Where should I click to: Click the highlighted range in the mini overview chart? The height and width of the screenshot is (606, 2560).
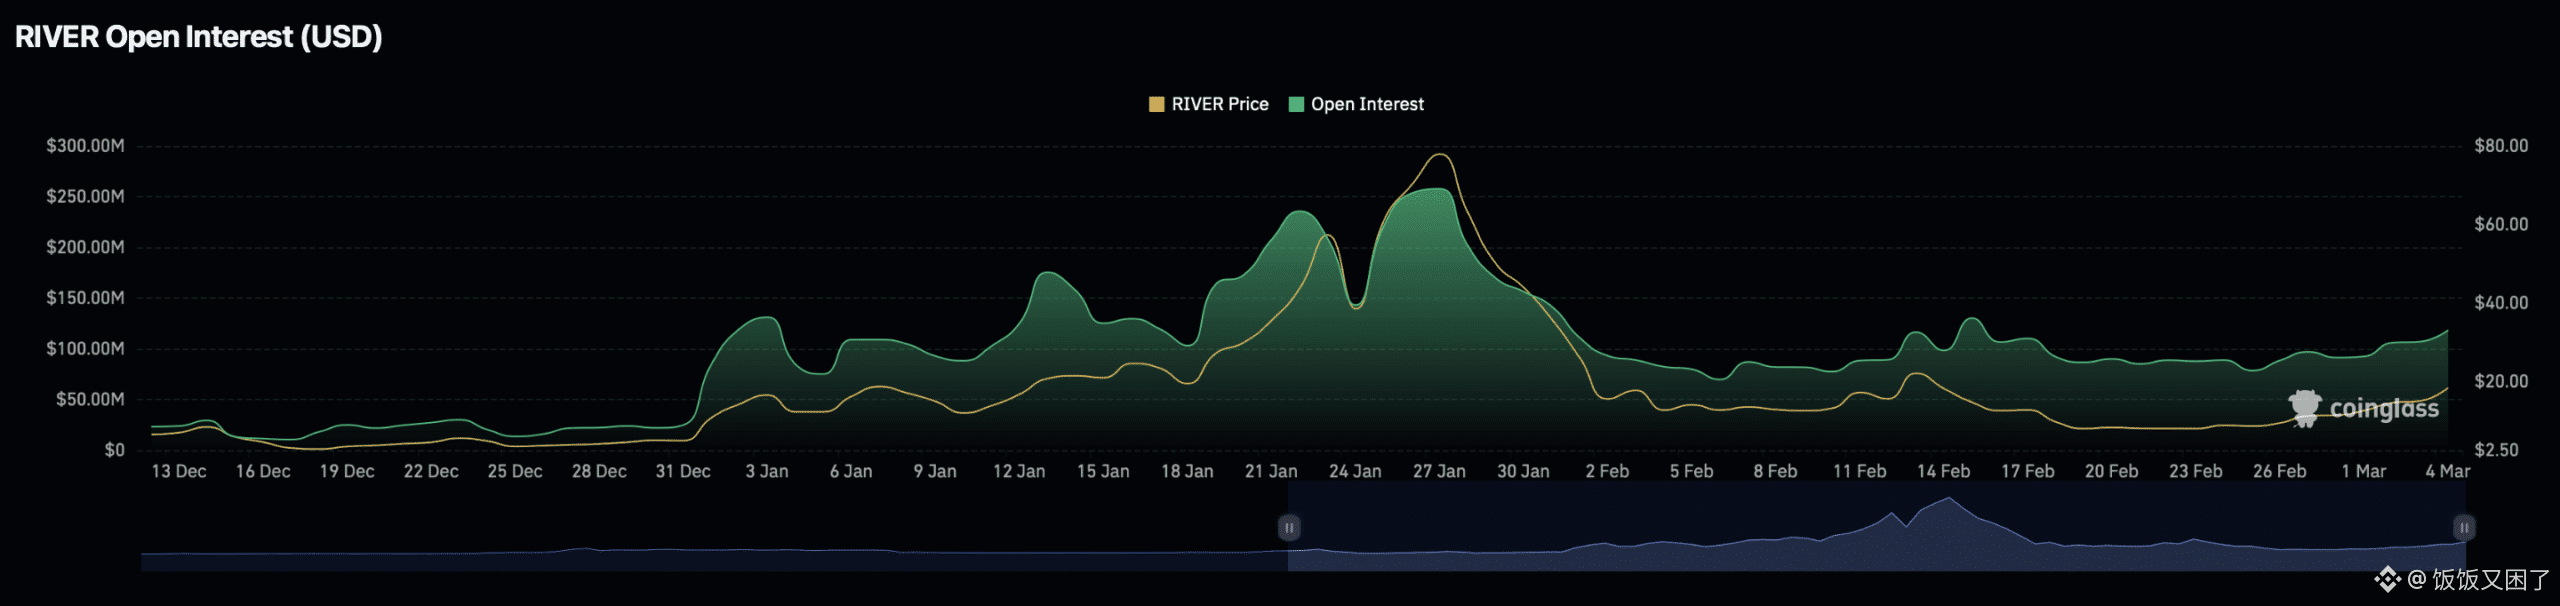pyautogui.click(x=1876, y=527)
